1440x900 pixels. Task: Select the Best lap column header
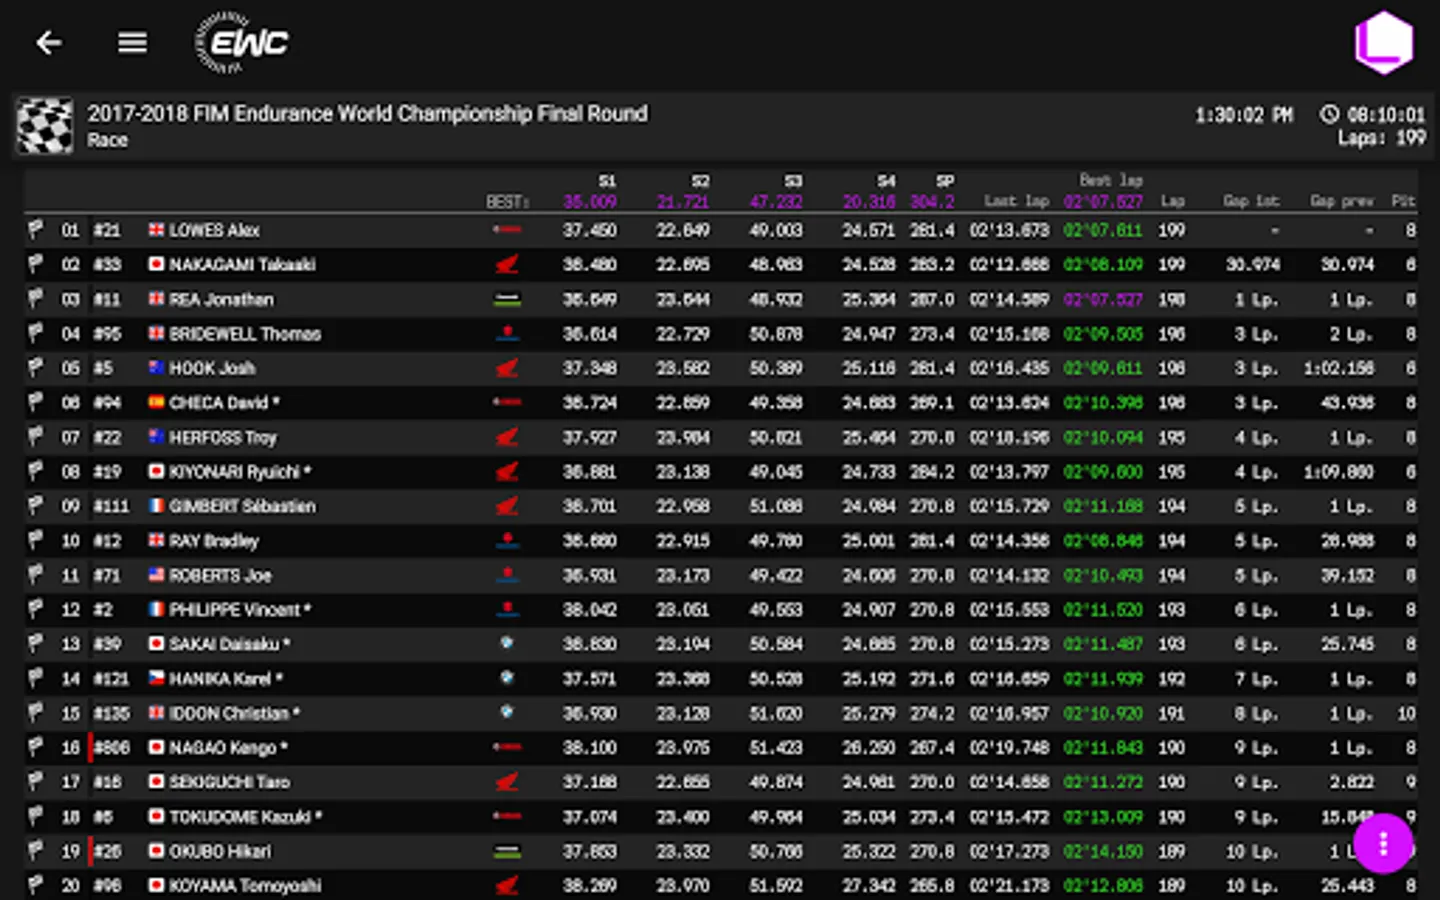click(1110, 180)
